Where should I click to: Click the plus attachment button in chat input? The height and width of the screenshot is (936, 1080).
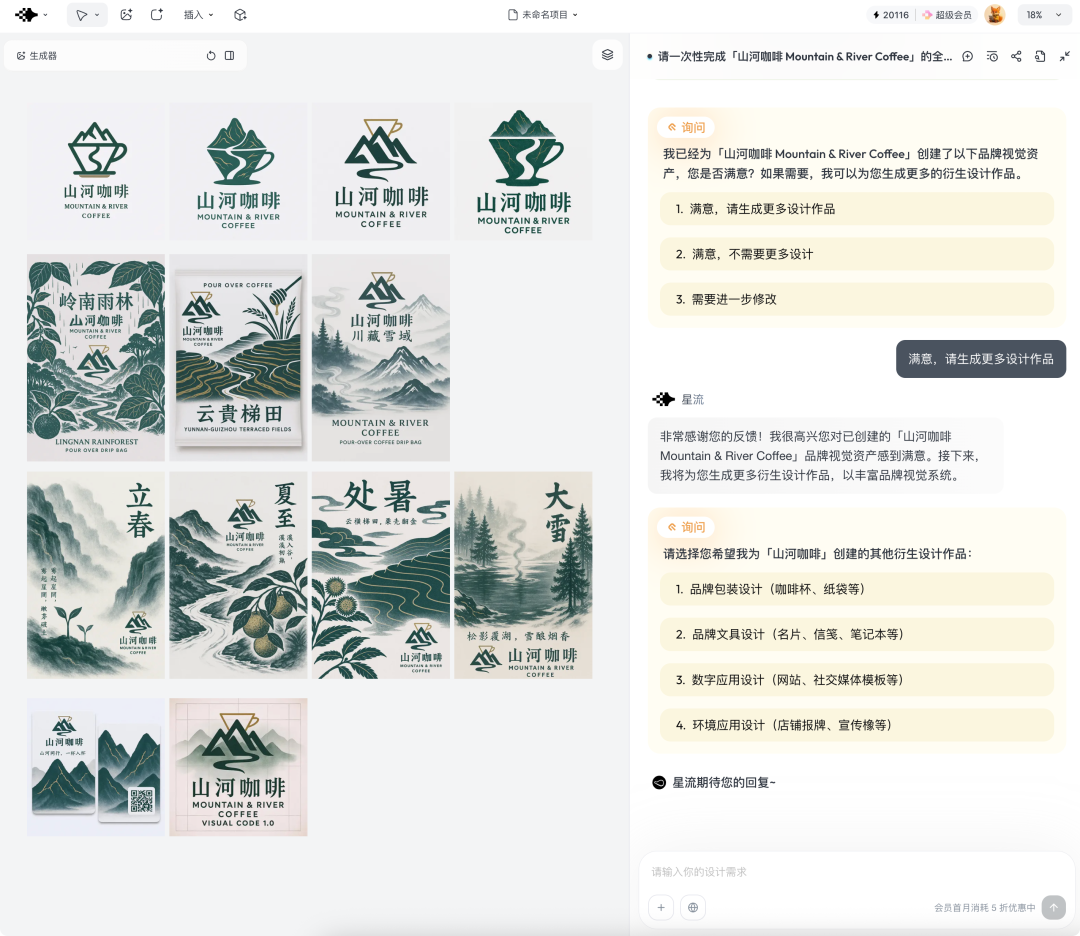pyautogui.click(x=661, y=907)
